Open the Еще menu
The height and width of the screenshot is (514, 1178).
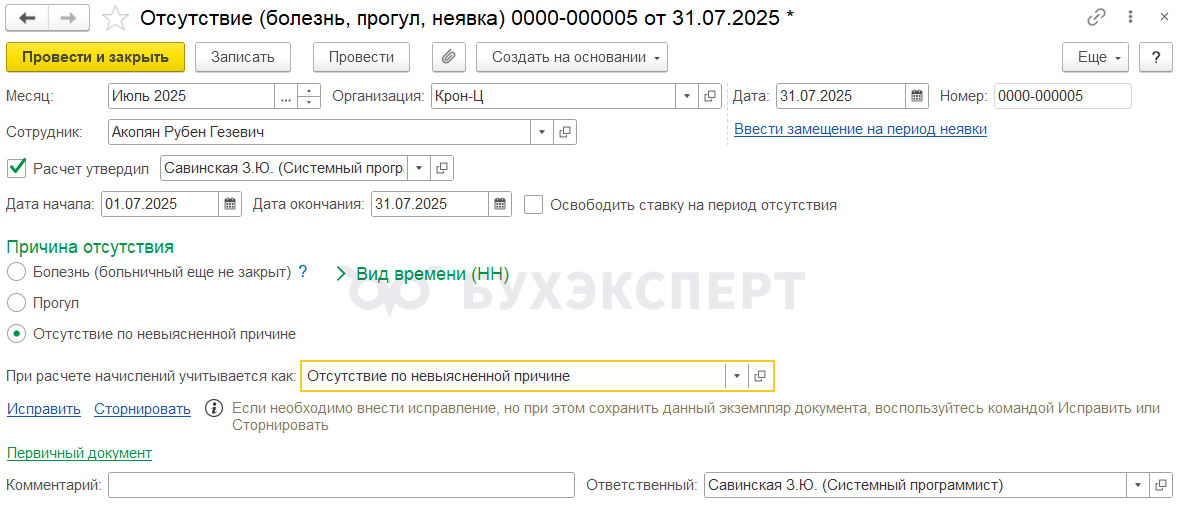[1095, 57]
